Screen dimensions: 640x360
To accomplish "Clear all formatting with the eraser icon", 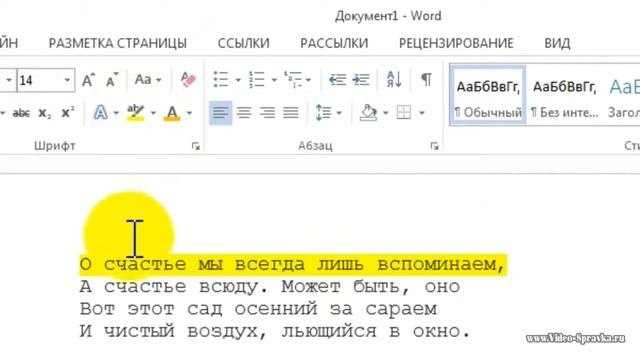I will click(x=188, y=80).
